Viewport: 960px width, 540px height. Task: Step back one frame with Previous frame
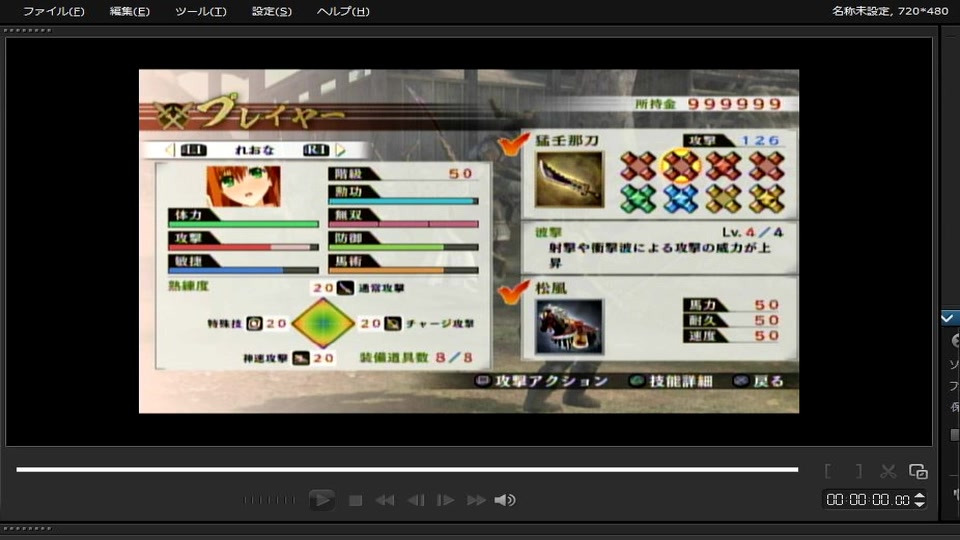pyautogui.click(x=416, y=501)
